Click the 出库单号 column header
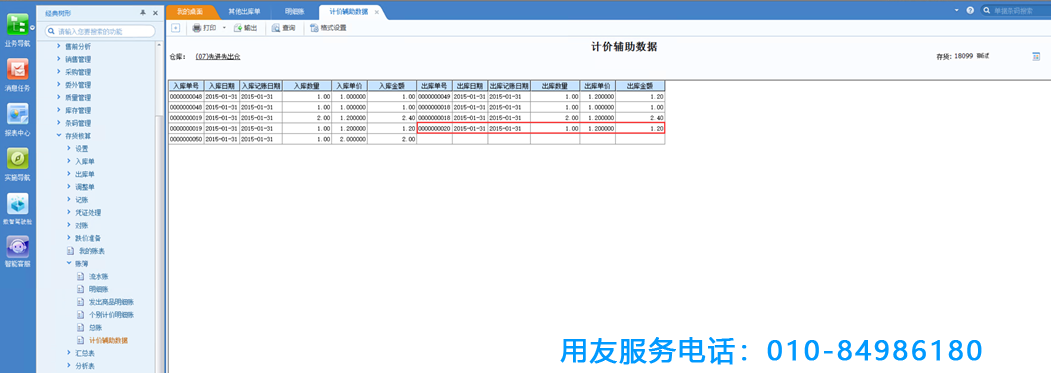The width and height of the screenshot is (1051, 373). 434,86
